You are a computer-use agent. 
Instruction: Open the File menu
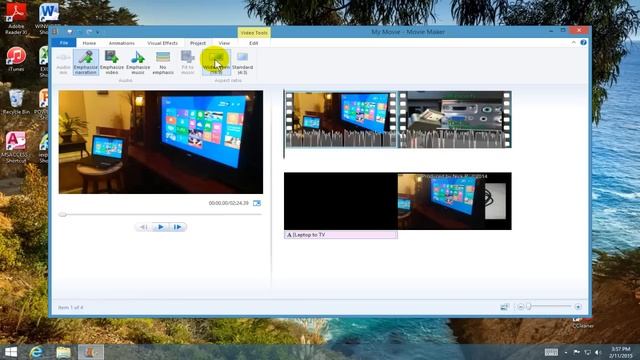[64, 43]
